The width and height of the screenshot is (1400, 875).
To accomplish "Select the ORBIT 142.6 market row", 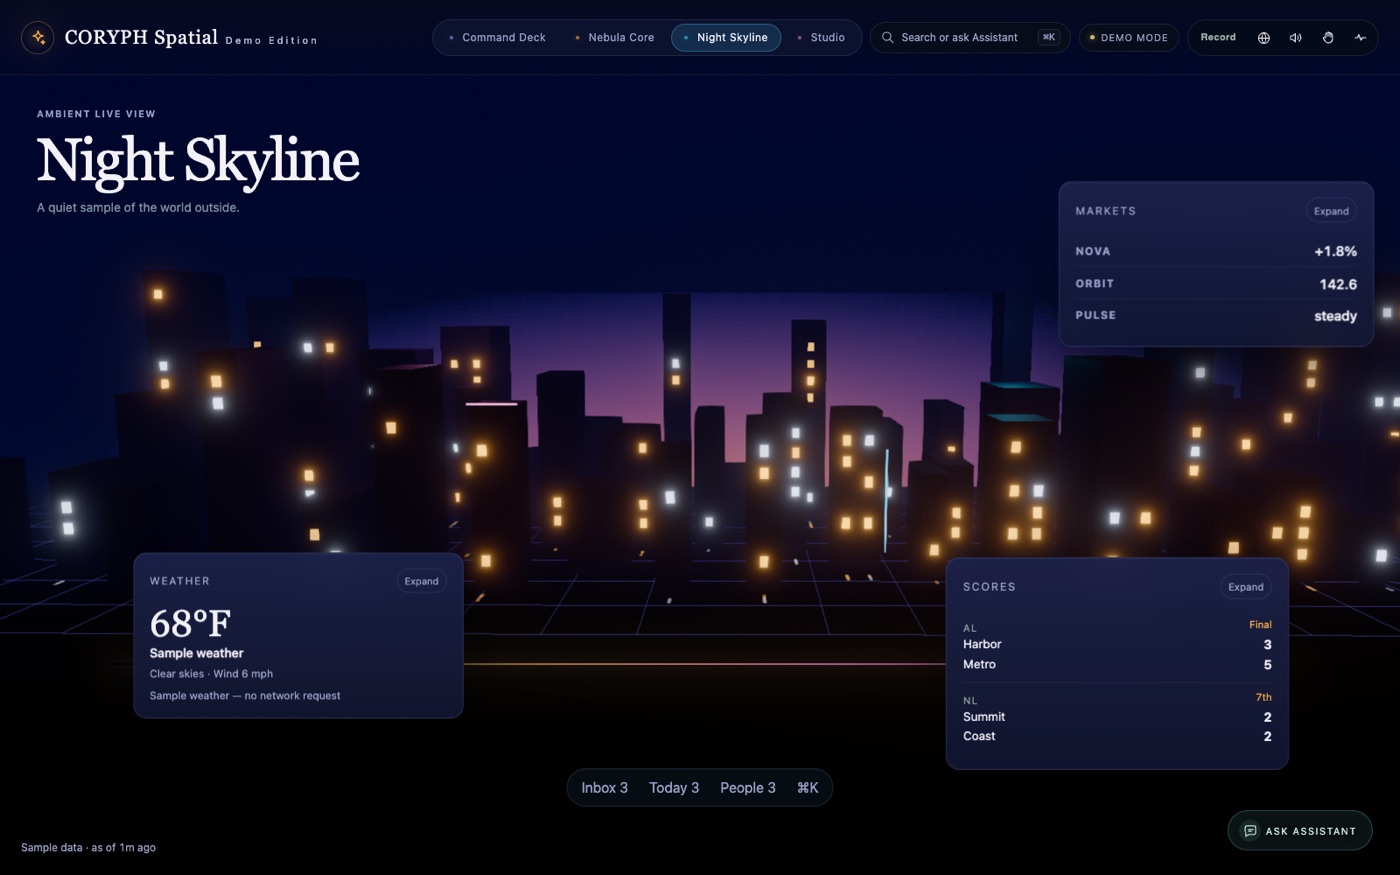I will click(1216, 284).
